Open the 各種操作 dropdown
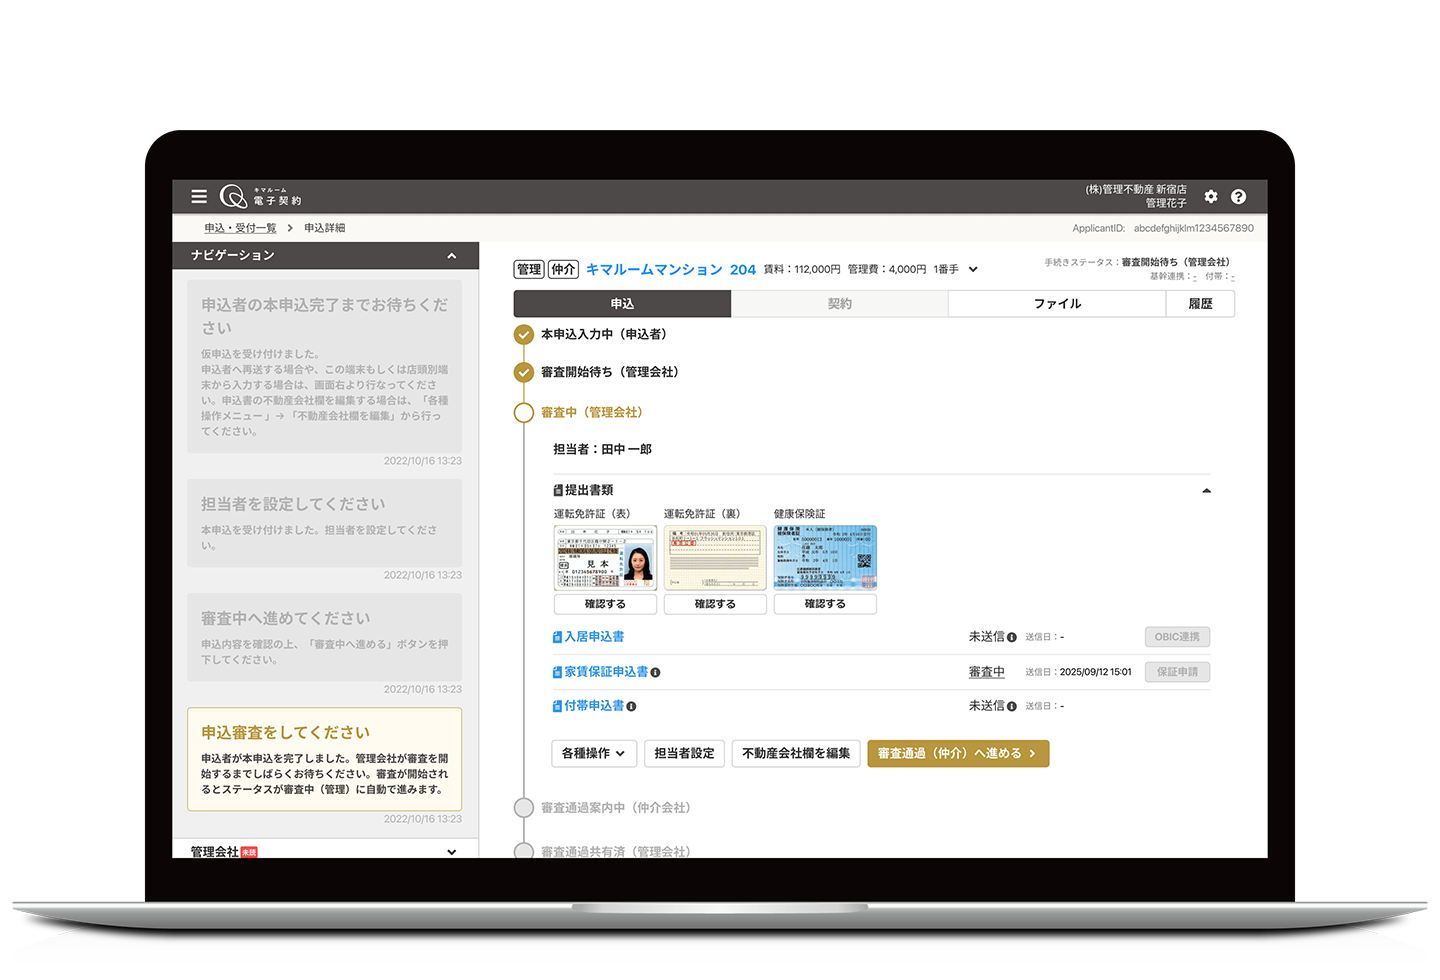This screenshot has height=980, width=1440. click(x=594, y=754)
